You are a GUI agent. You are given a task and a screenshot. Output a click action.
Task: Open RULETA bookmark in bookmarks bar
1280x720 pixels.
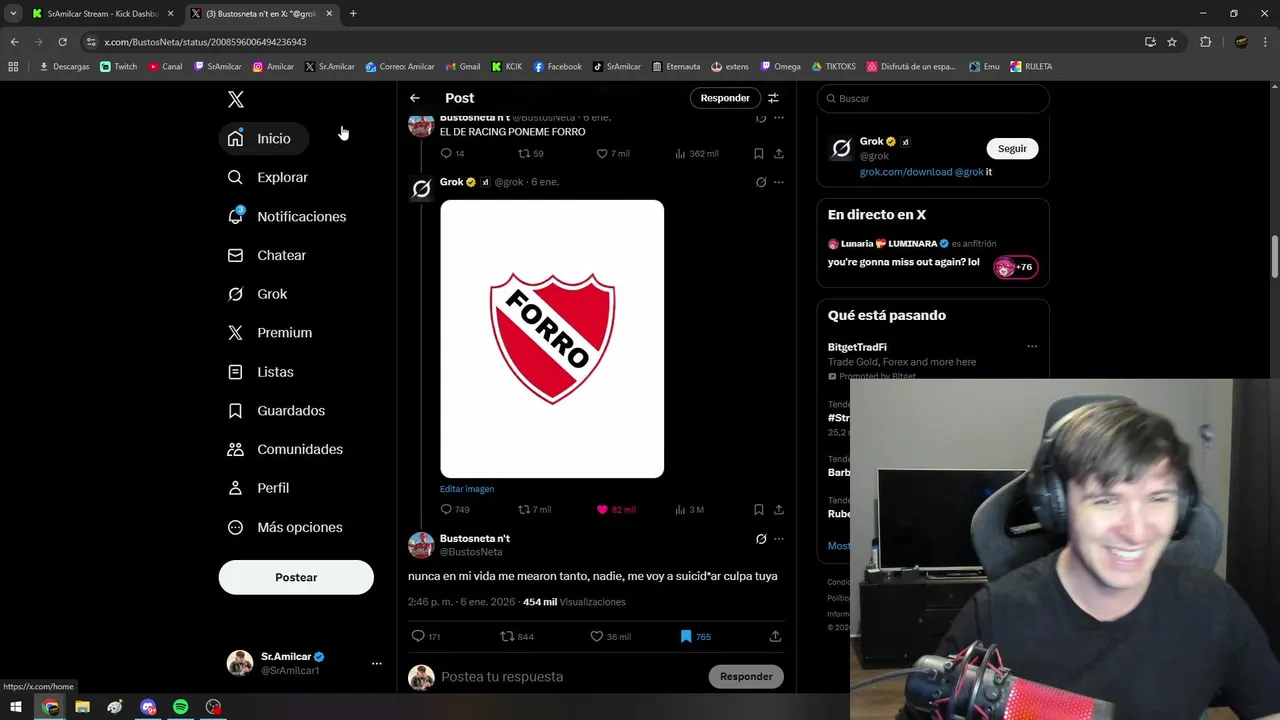(x=1031, y=67)
